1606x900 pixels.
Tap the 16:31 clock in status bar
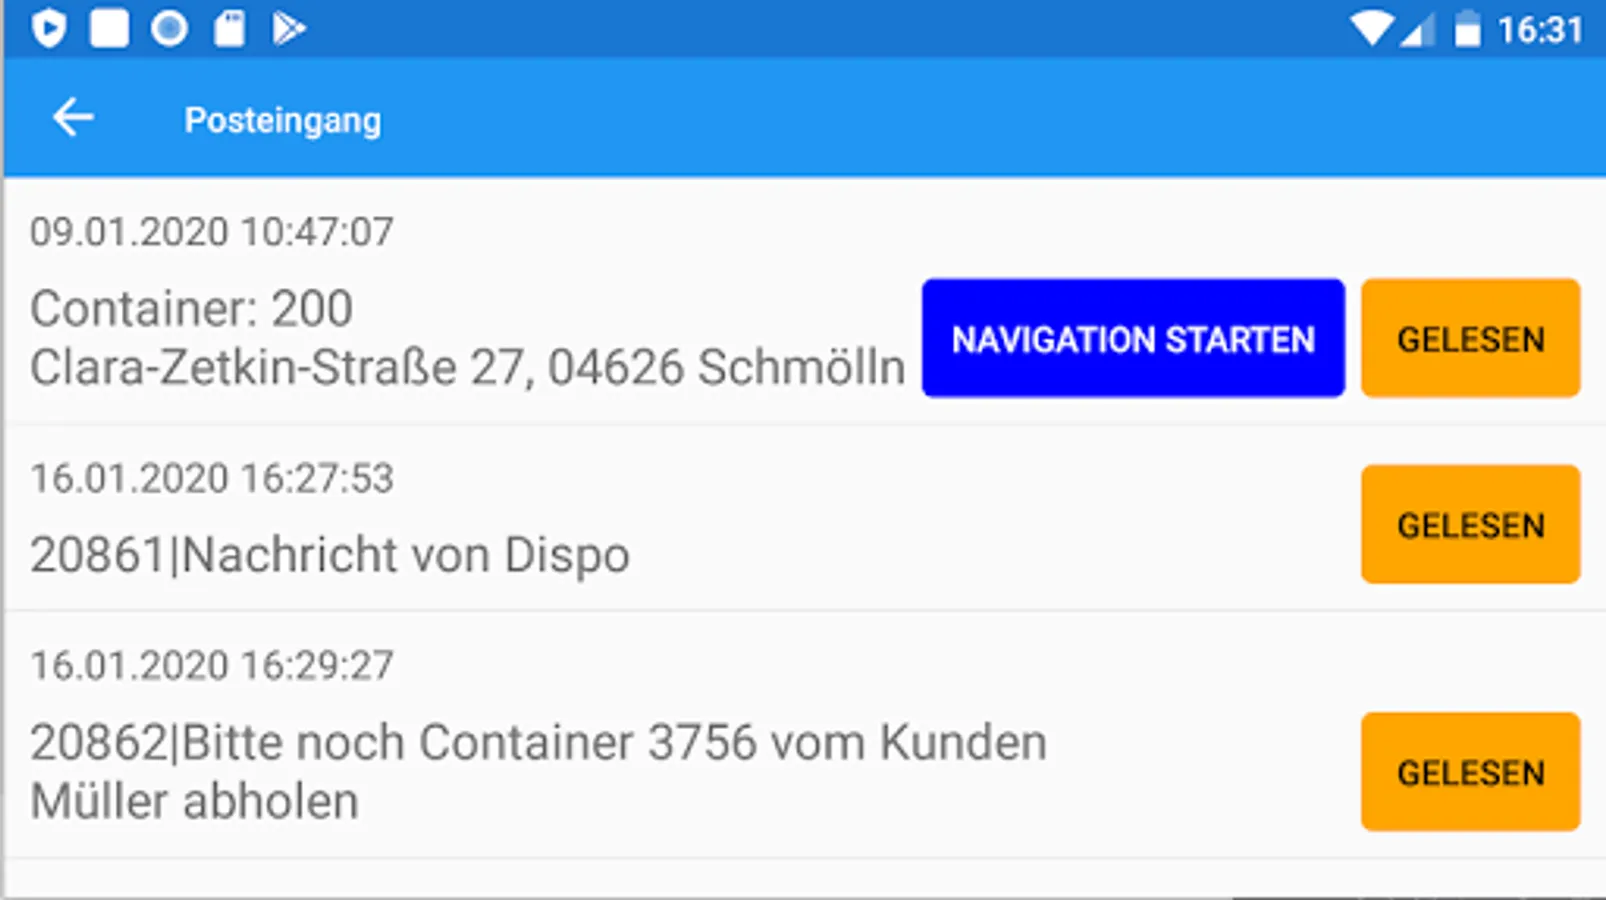tap(1540, 30)
